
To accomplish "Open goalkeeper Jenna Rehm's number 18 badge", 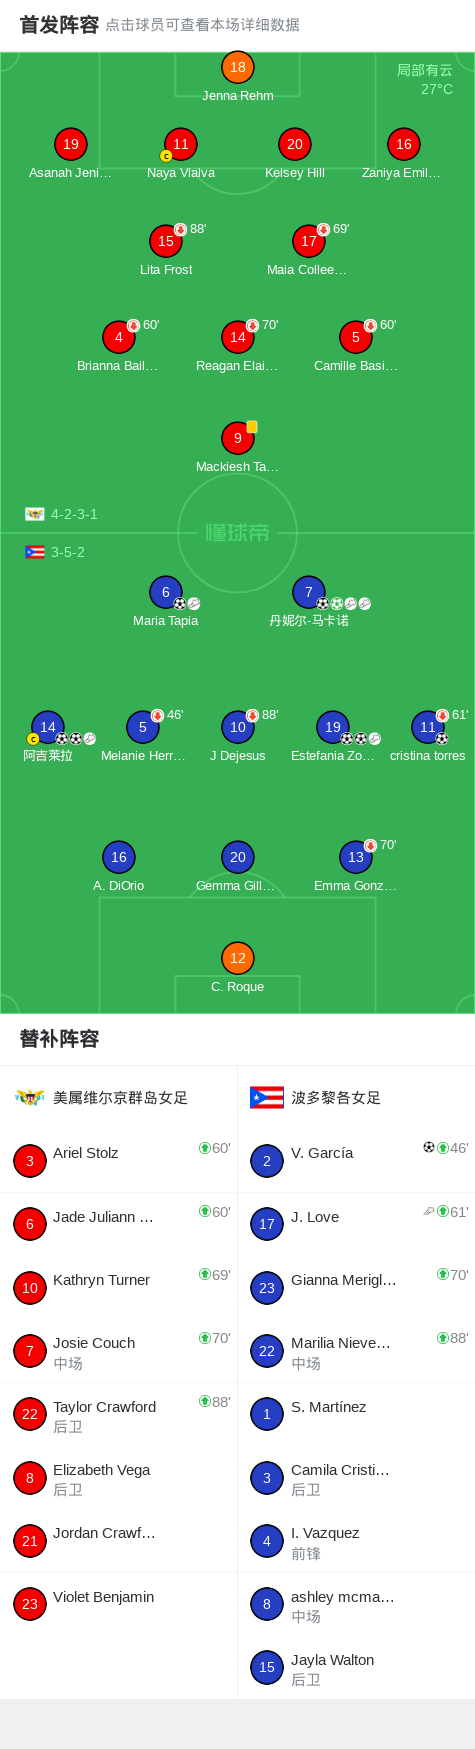I will click(x=237, y=67).
